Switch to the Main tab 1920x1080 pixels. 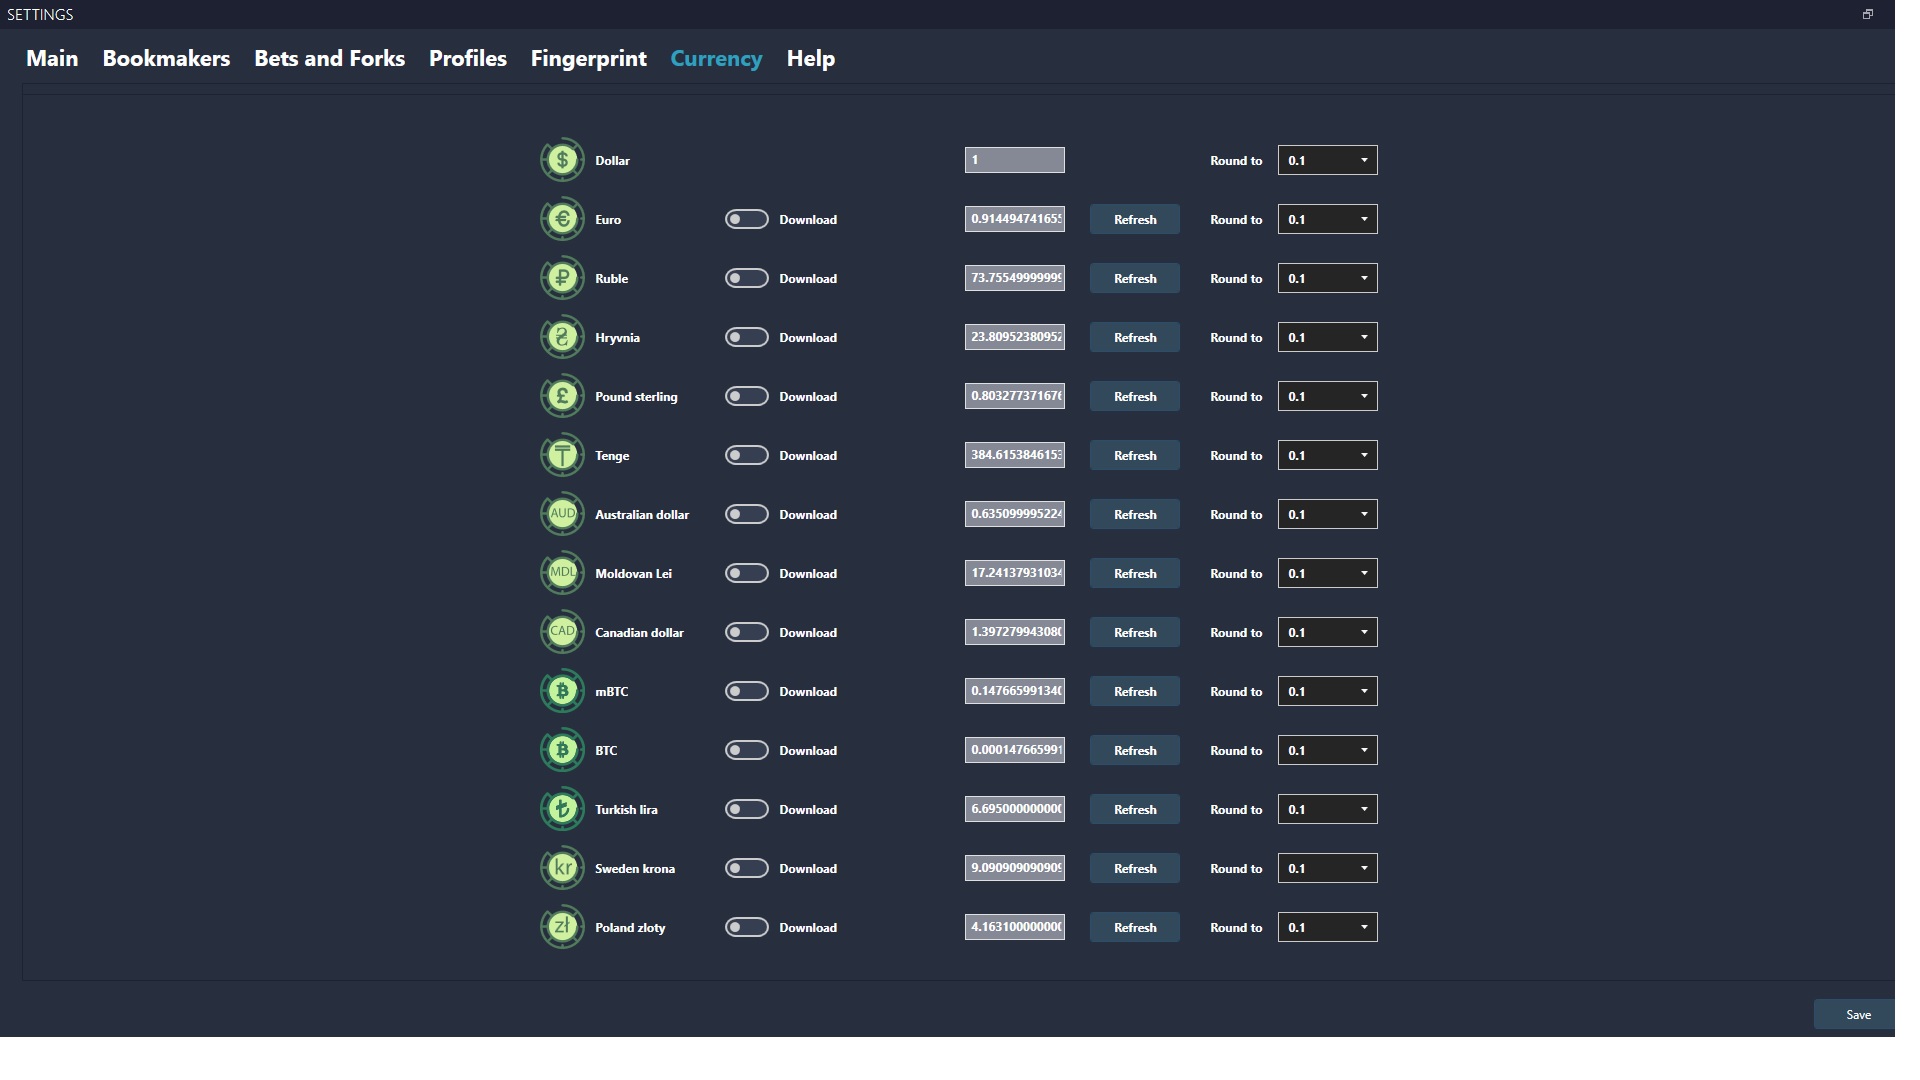click(52, 58)
